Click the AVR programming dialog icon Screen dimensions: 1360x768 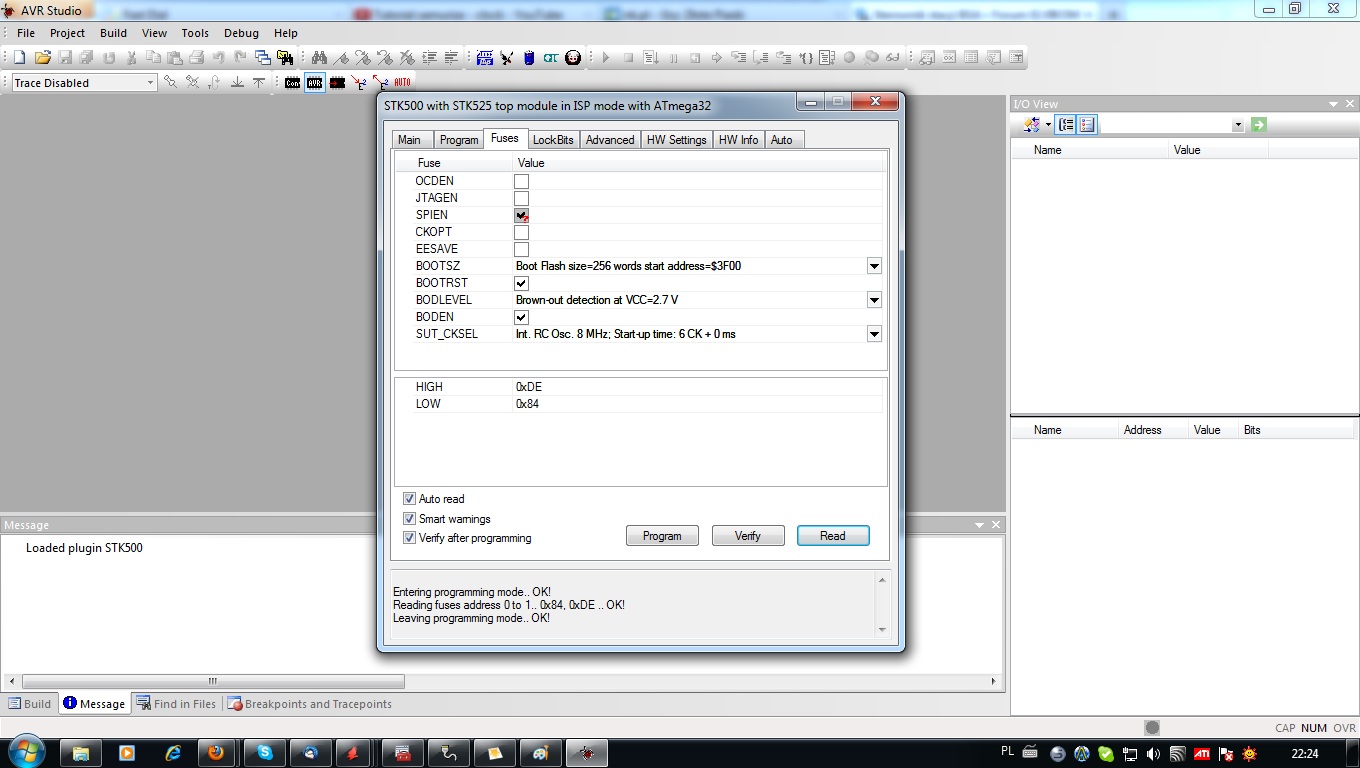point(315,83)
